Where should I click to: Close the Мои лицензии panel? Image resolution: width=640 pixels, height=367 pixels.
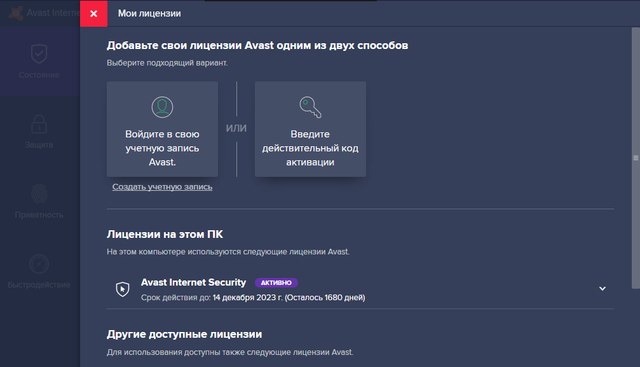tap(93, 13)
